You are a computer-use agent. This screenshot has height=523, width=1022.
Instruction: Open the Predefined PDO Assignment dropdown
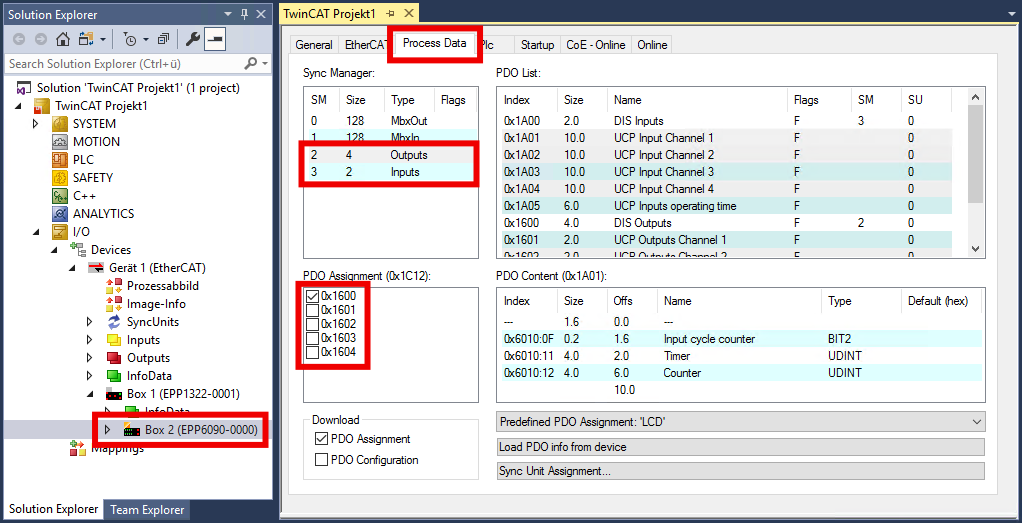coord(740,422)
